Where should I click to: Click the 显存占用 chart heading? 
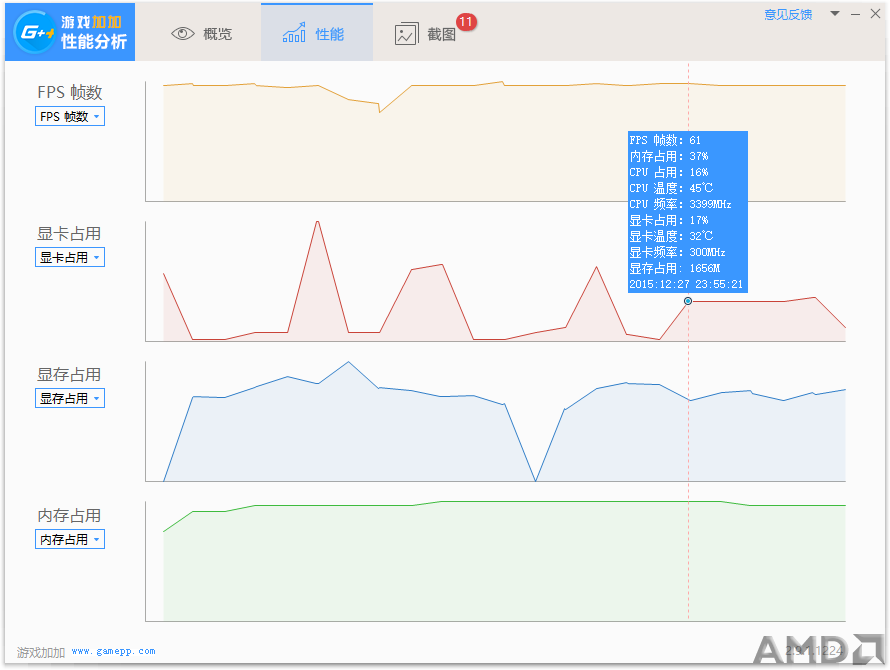[x=69, y=374]
